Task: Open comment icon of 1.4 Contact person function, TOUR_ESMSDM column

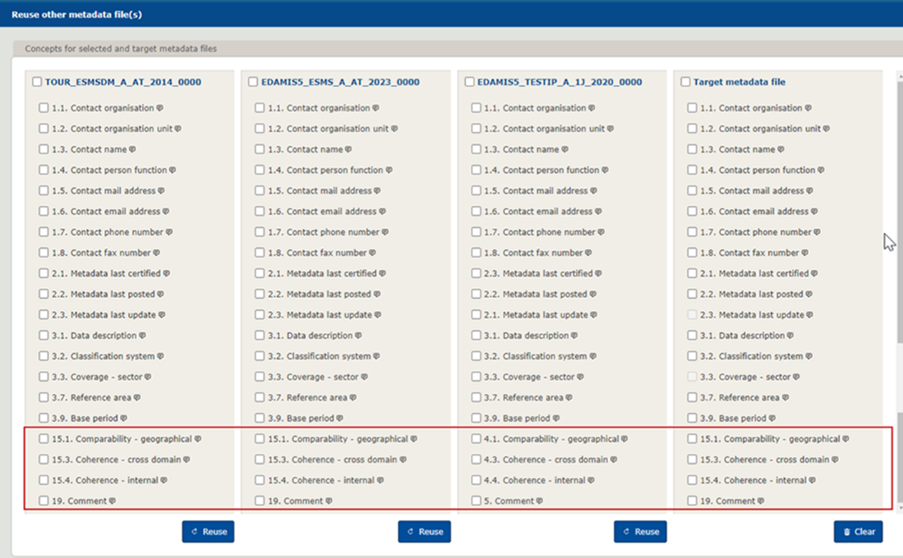Action: click(x=173, y=170)
